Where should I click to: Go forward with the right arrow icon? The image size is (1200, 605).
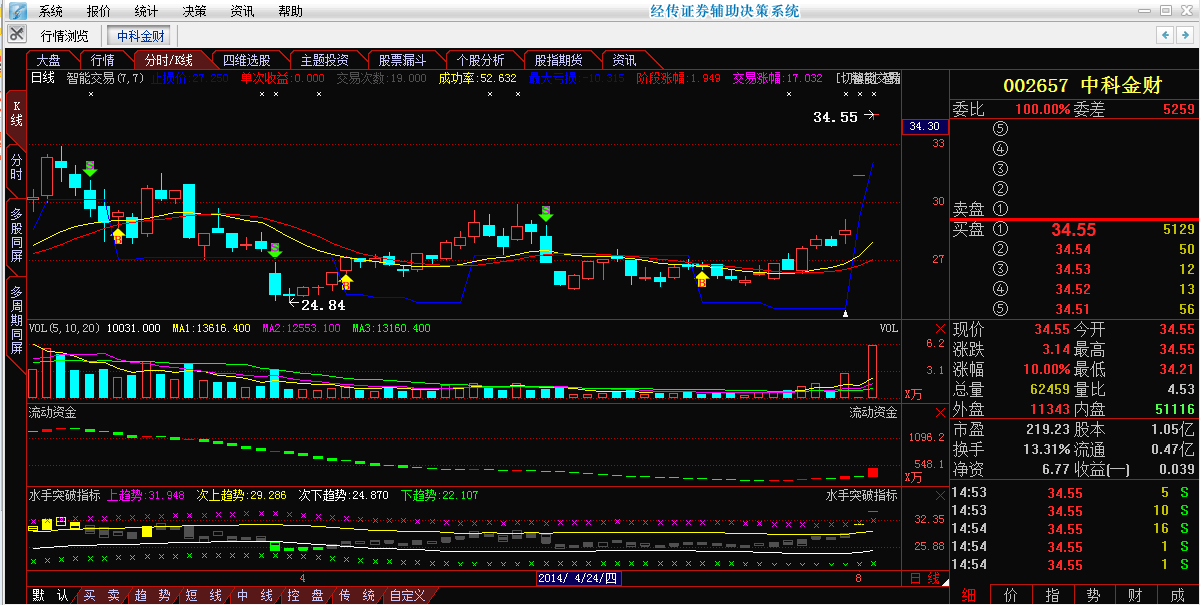pyautogui.click(x=1184, y=35)
